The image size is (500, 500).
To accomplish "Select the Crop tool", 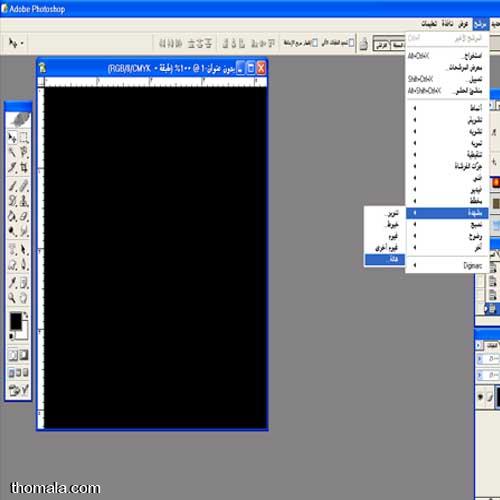I will [24, 167].
